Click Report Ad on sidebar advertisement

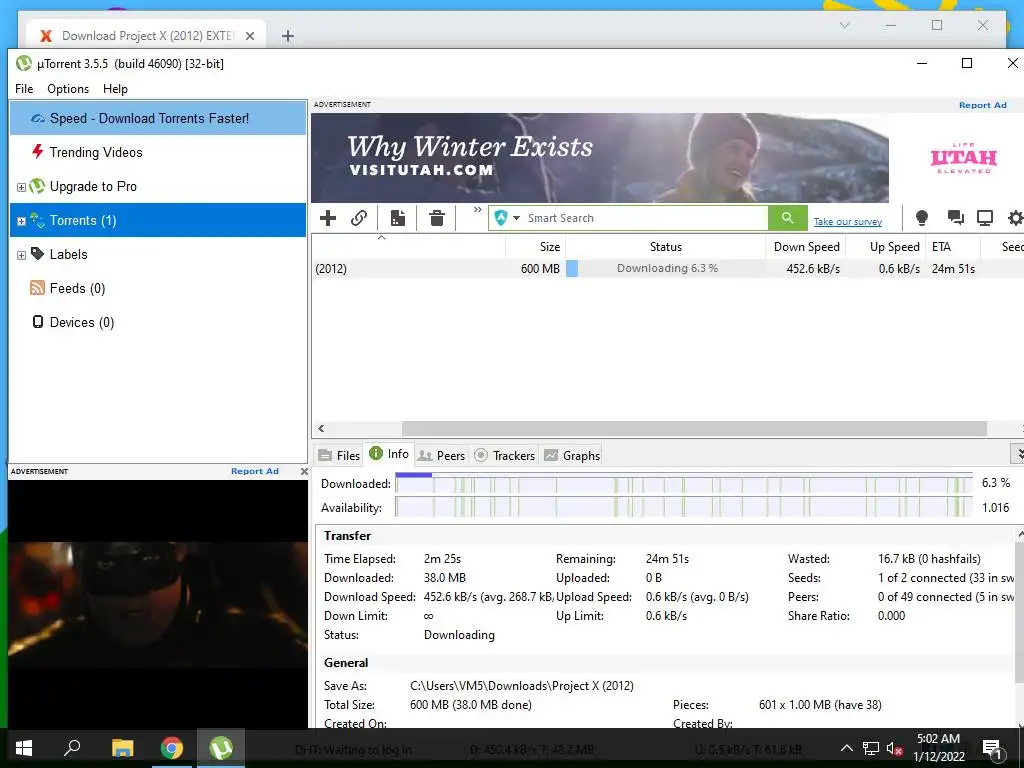click(x=254, y=471)
